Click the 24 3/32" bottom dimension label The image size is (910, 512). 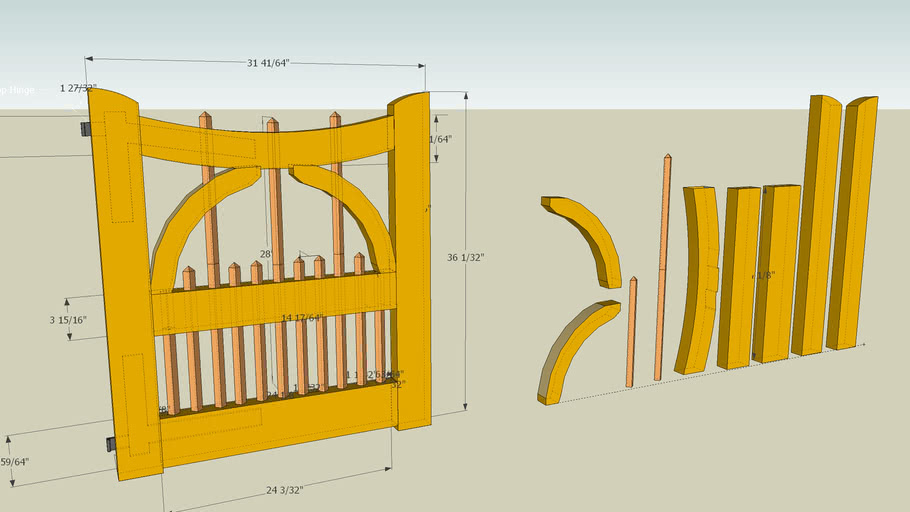click(x=283, y=489)
